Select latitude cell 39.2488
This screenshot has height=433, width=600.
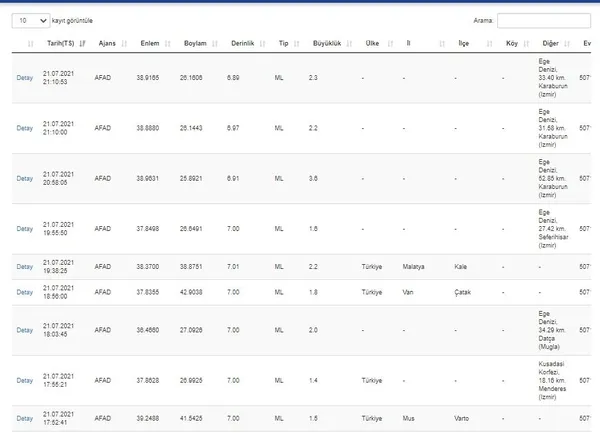(148, 418)
